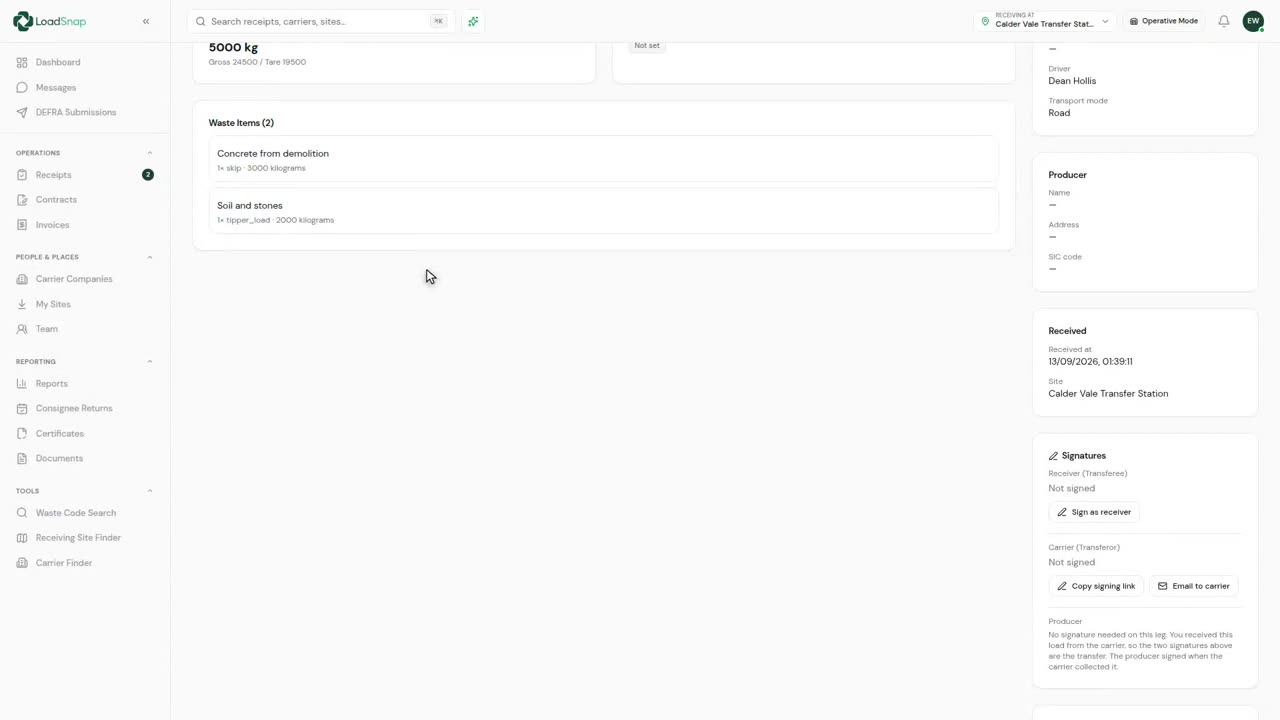Click the Messages speech bubble icon
The height and width of the screenshot is (720, 1280).
click(22, 87)
